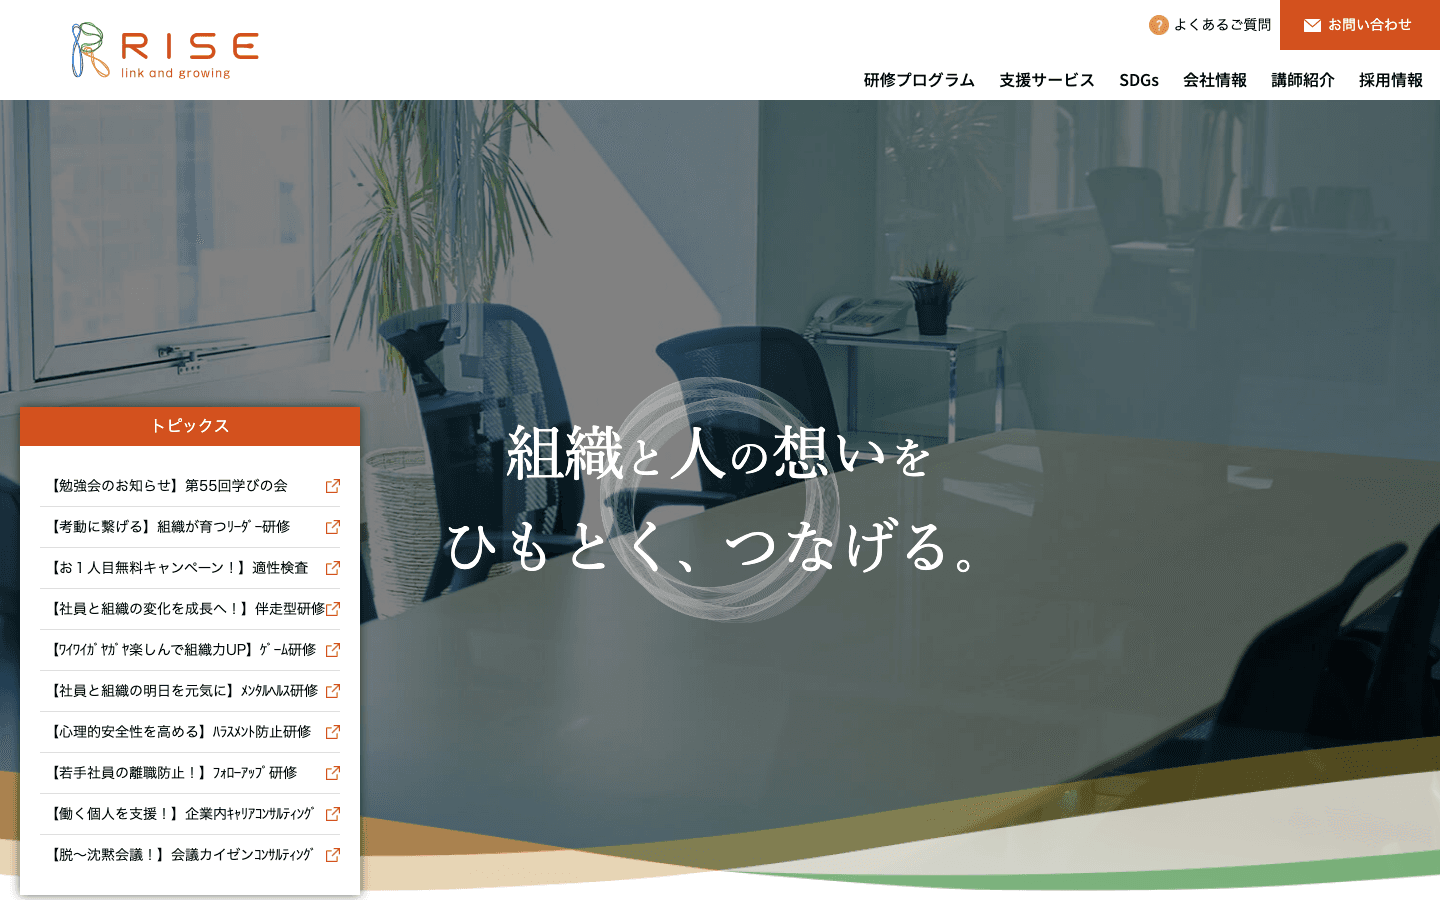The width and height of the screenshot is (1440, 900).
Task: Click external link icon for 適性検査 row
Action: 333,568
